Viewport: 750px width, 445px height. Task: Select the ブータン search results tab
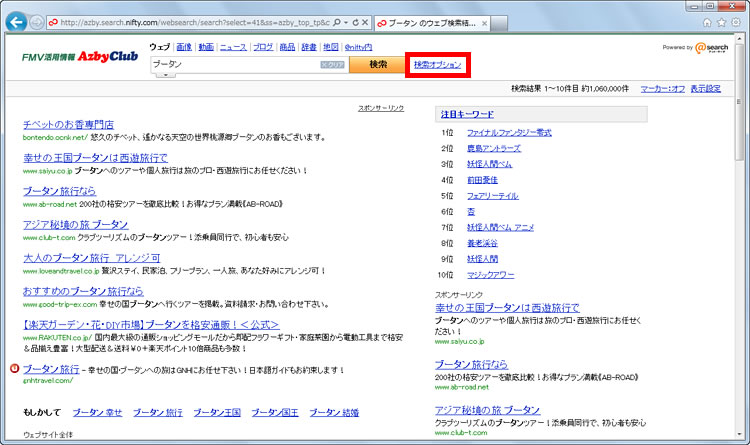tap(431, 23)
